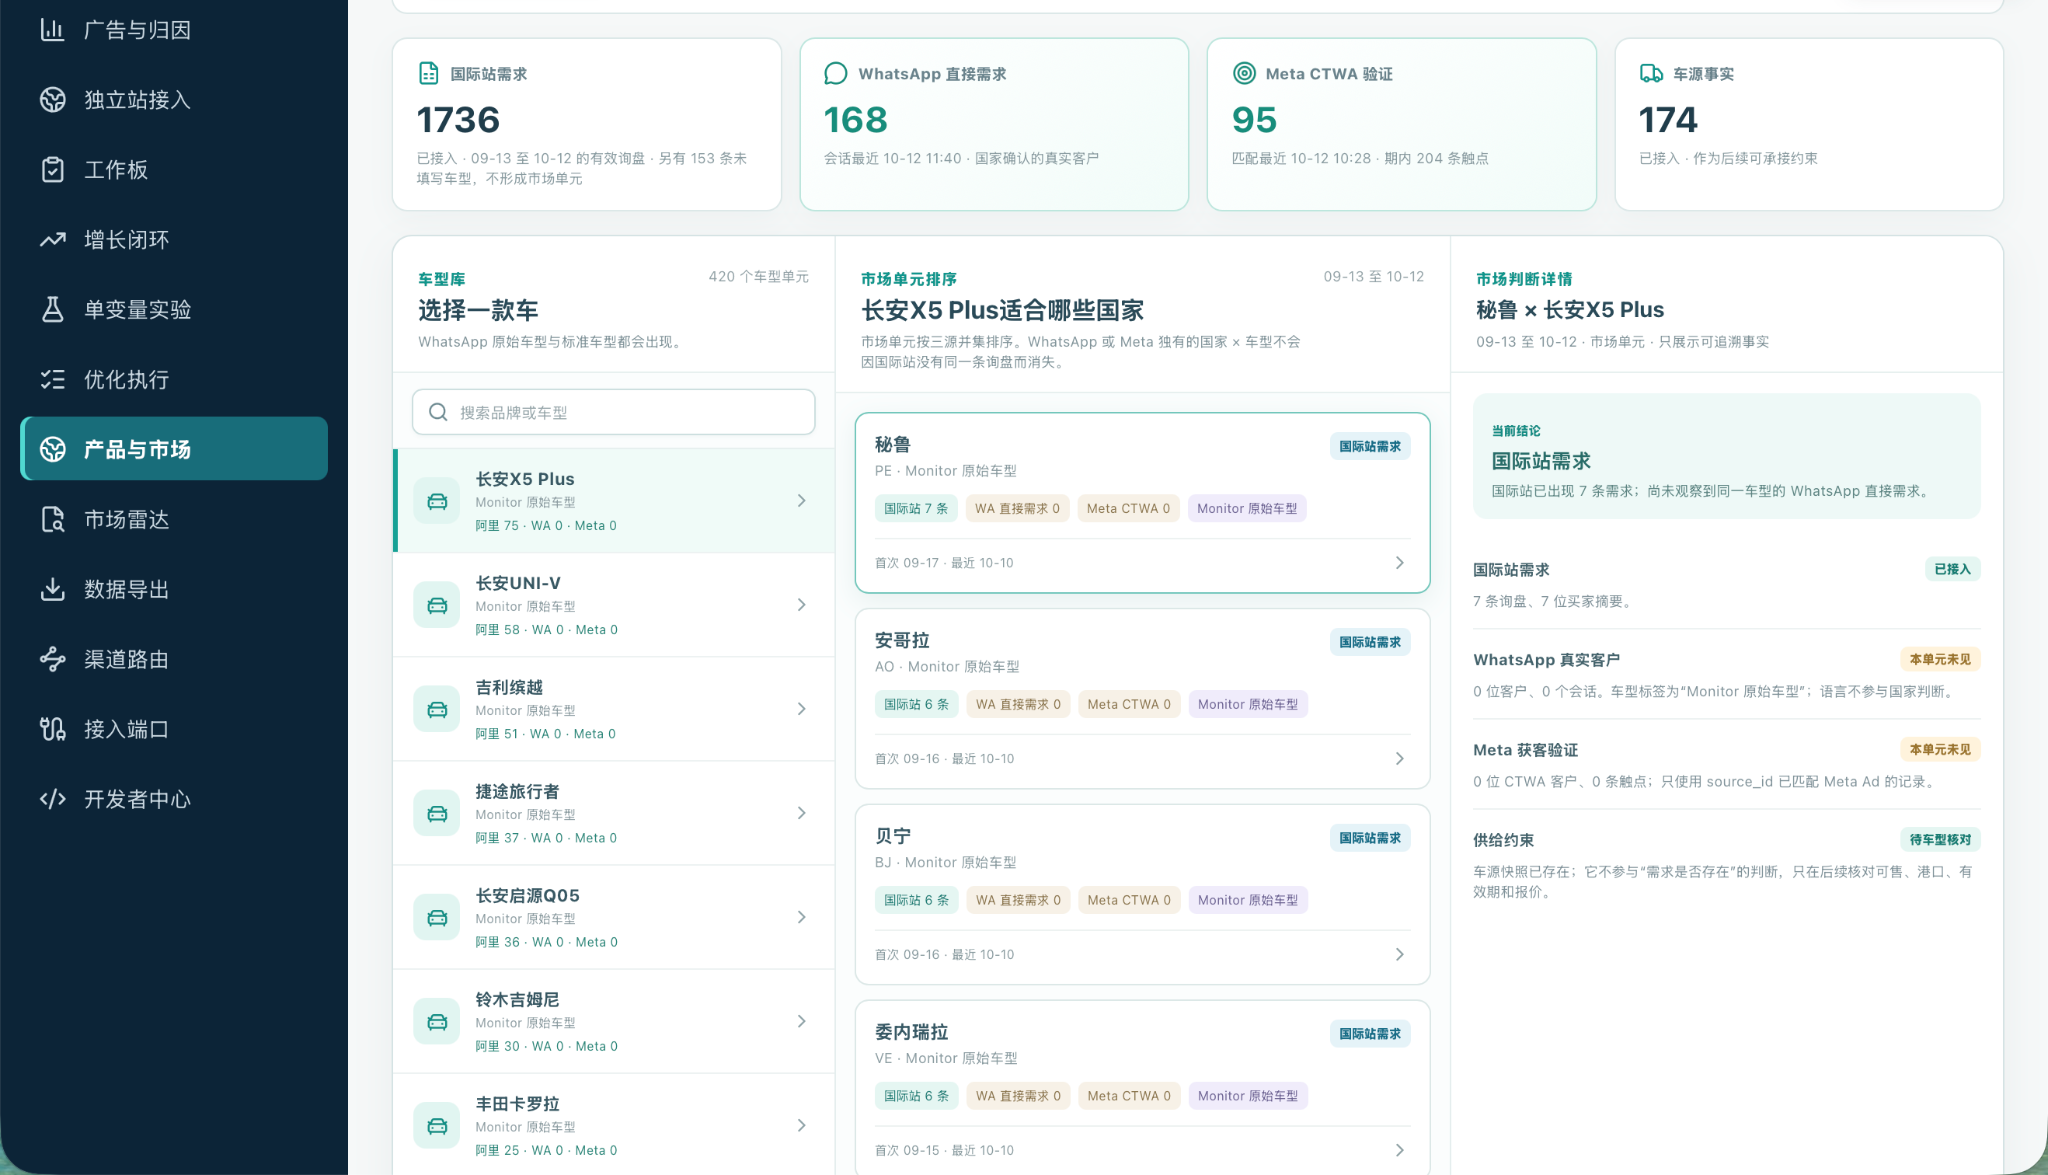2048x1175 pixels.
Task: Open the 秘鲁 card chevron arrow
Action: click(1399, 563)
